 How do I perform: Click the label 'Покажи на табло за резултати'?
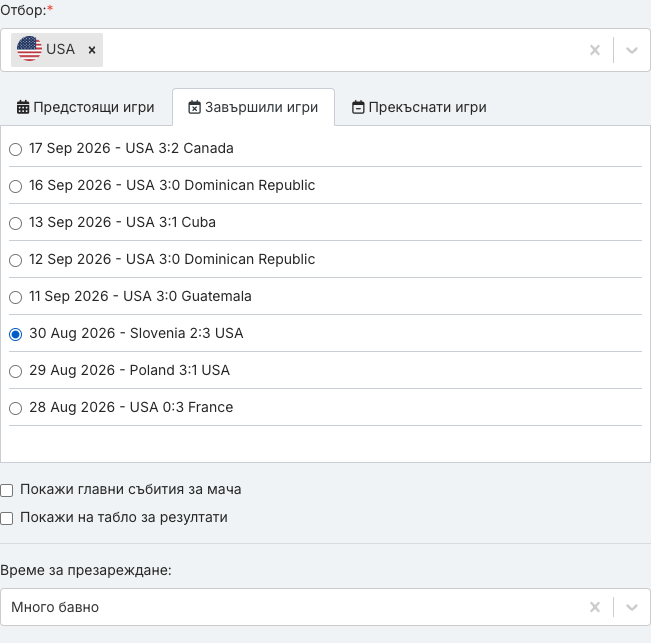124,517
